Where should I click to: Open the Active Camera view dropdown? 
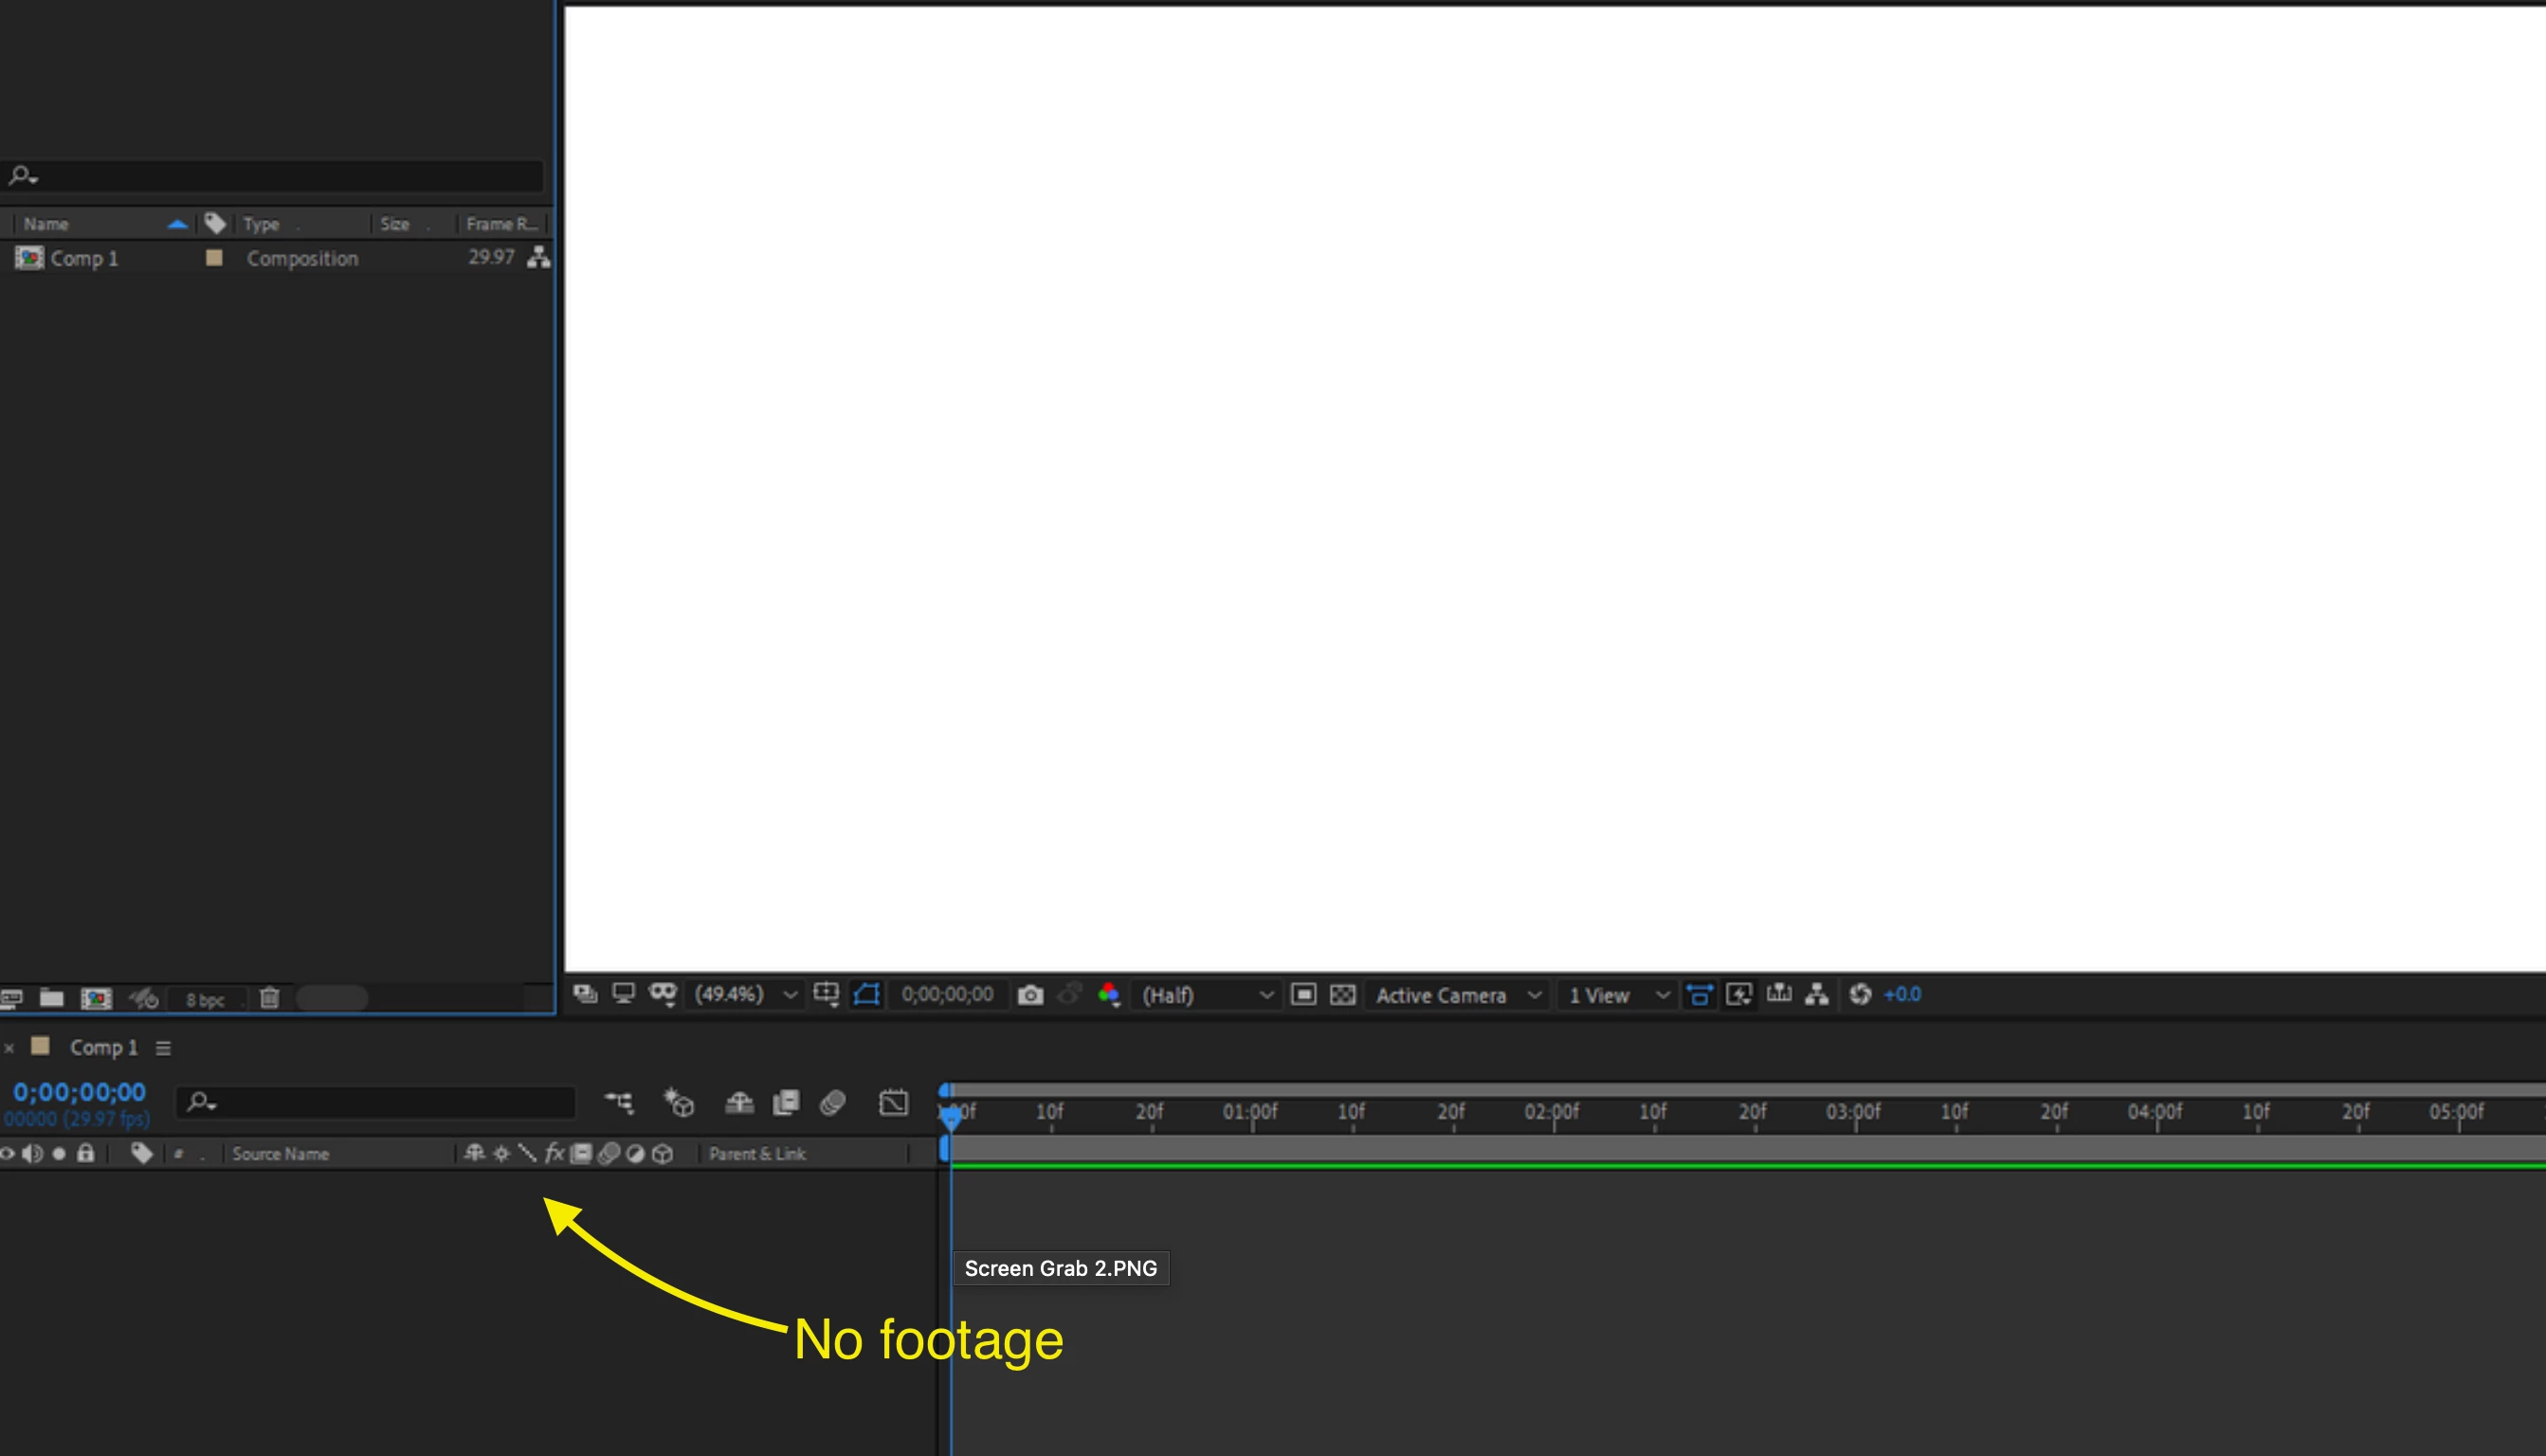click(x=1457, y=995)
